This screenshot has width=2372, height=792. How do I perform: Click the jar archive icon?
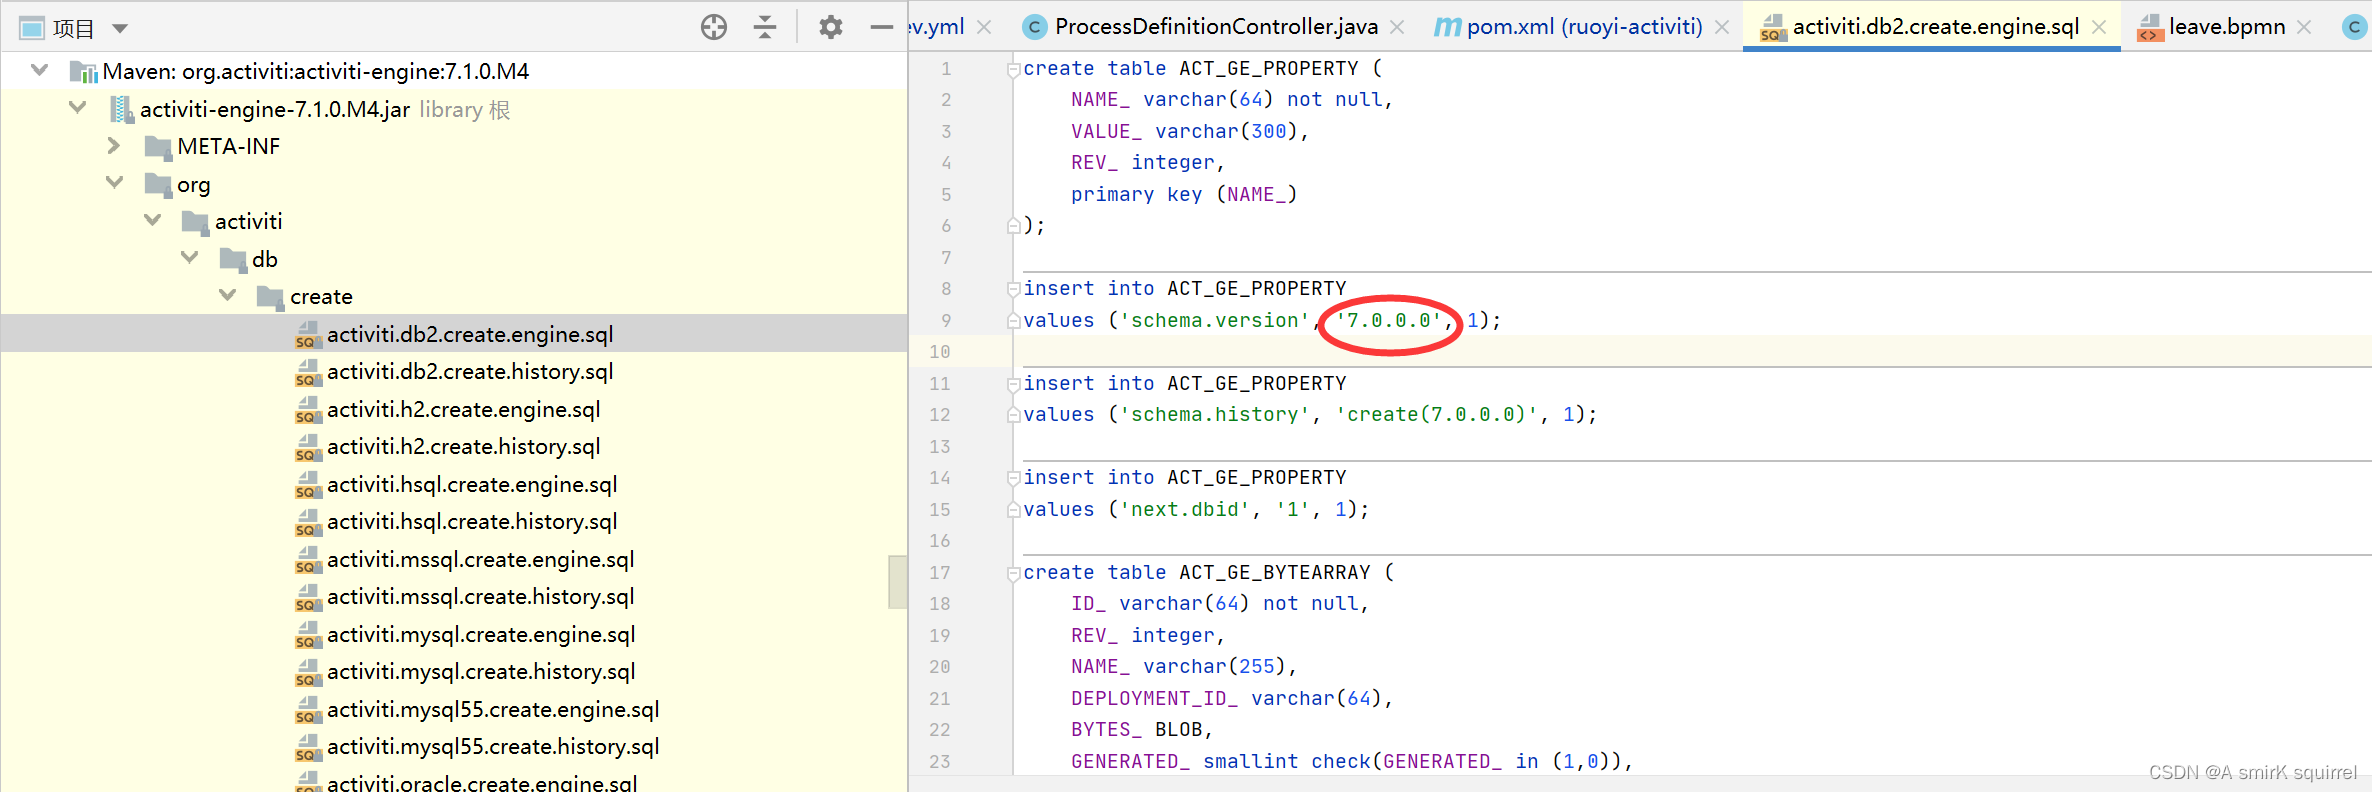(121, 109)
